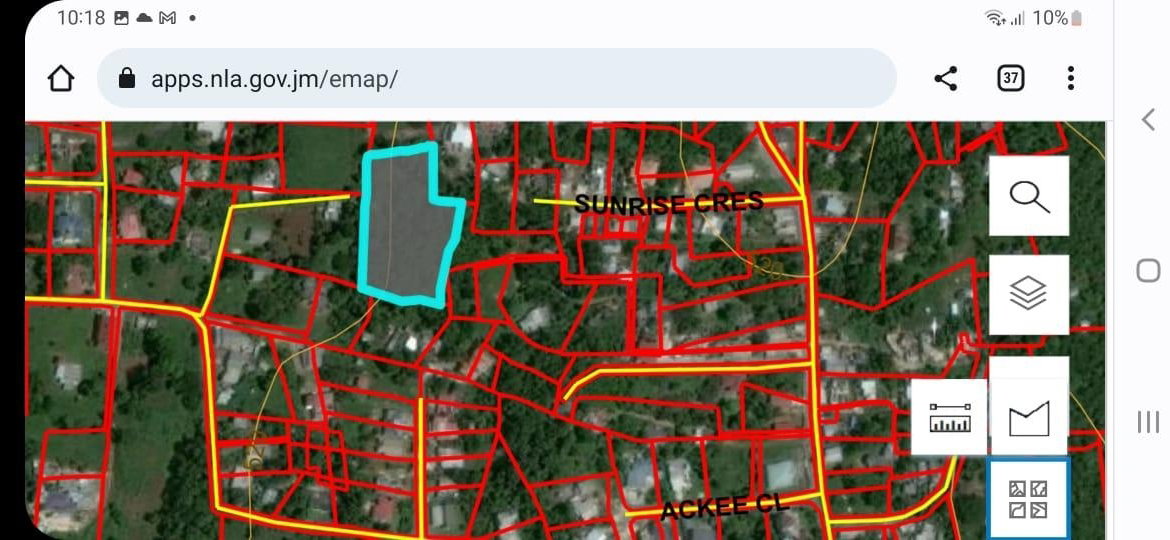This screenshot has width=1170, height=540.
Task: Open the browser three-dot menu
Action: pyautogui.click(x=1070, y=78)
